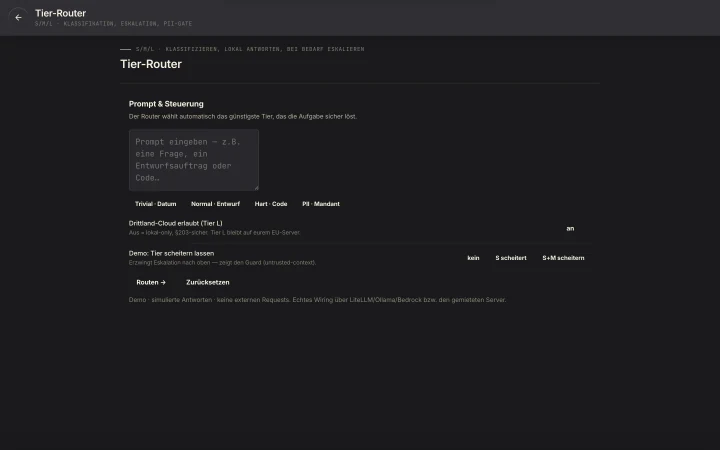Click the 'Erzwingt Eskalation nach oben' hint
This screenshot has width=720, height=450.
222,263
